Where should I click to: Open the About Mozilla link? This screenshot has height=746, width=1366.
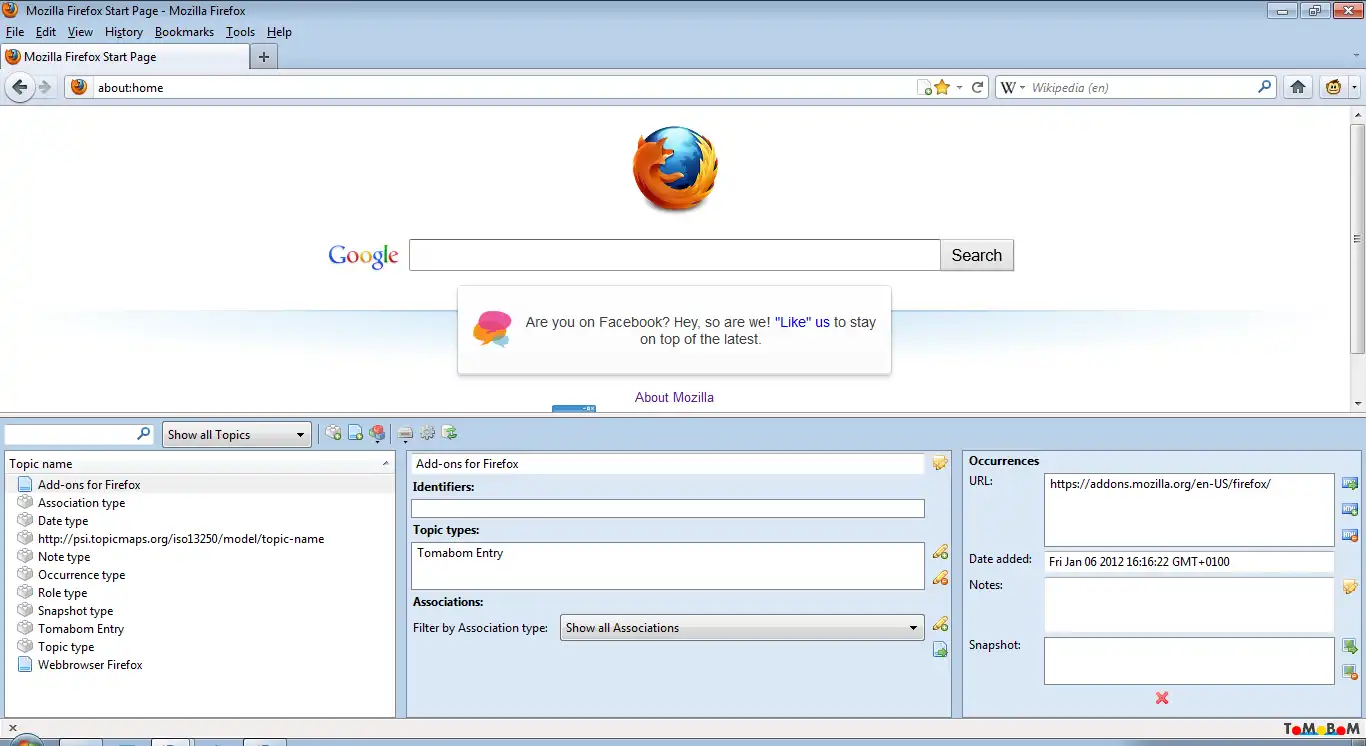click(x=674, y=397)
